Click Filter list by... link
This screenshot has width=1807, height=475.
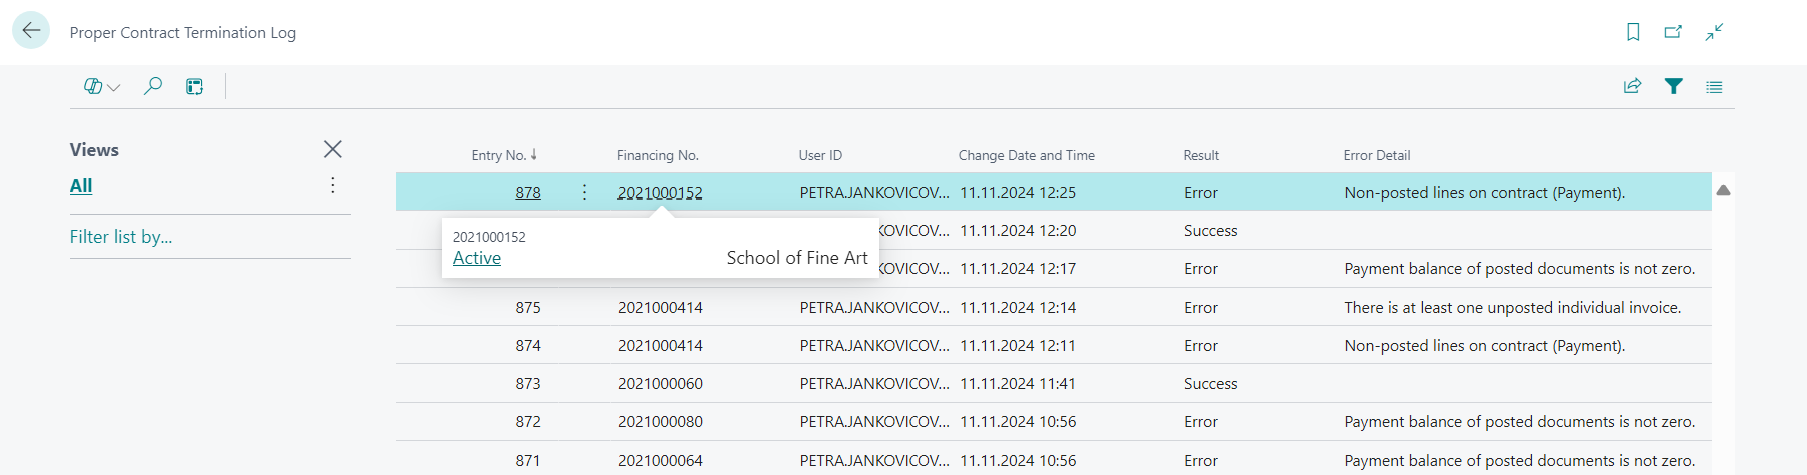click(121, 237)
